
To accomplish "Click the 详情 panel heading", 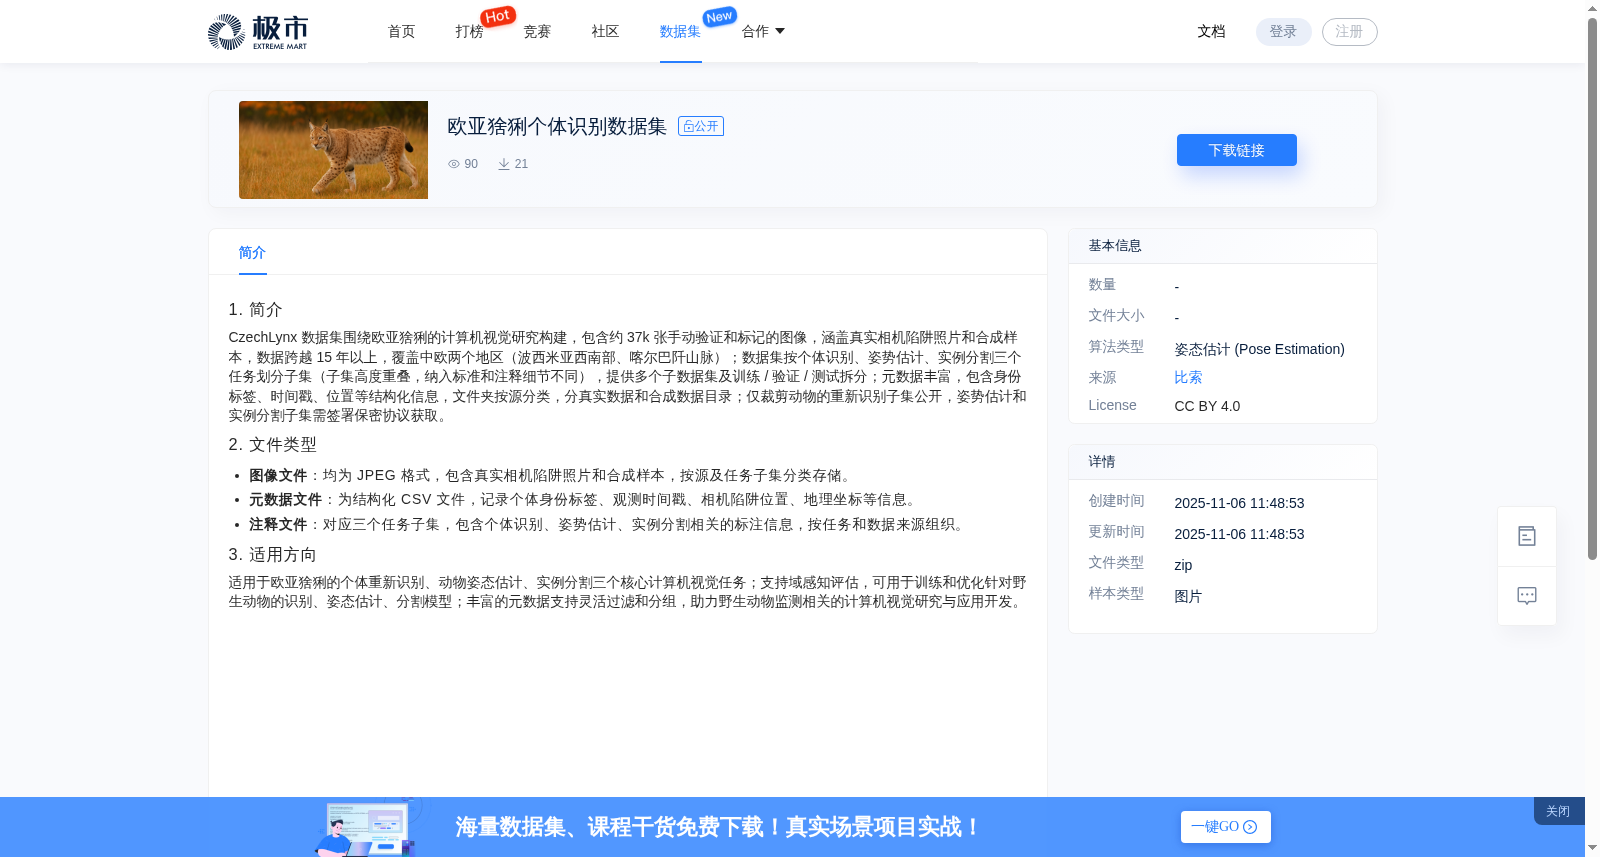I will (x=1102, y=462).
